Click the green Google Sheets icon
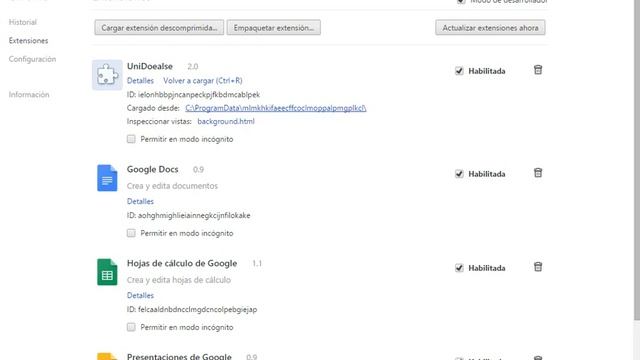640x360 pixels. [x=107, y=272]
